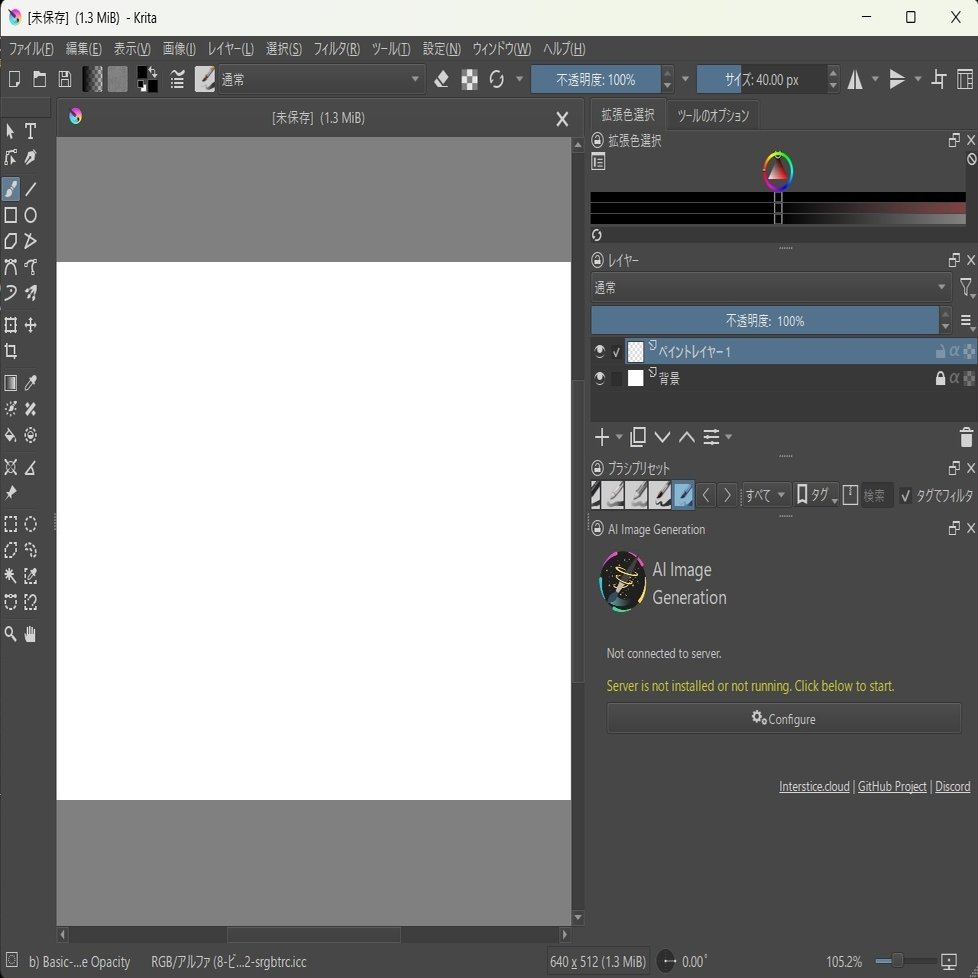
Task: Select the Transform tool
Action: point(11,325)
